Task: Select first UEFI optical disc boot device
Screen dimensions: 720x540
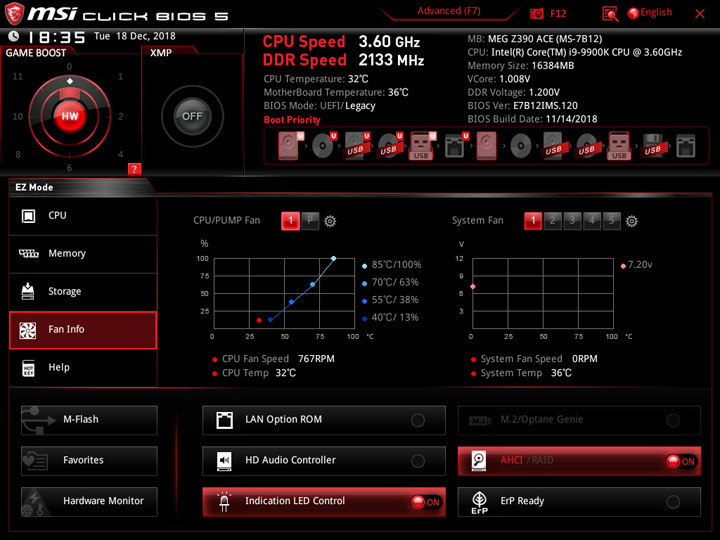Action: click(323, 146)
